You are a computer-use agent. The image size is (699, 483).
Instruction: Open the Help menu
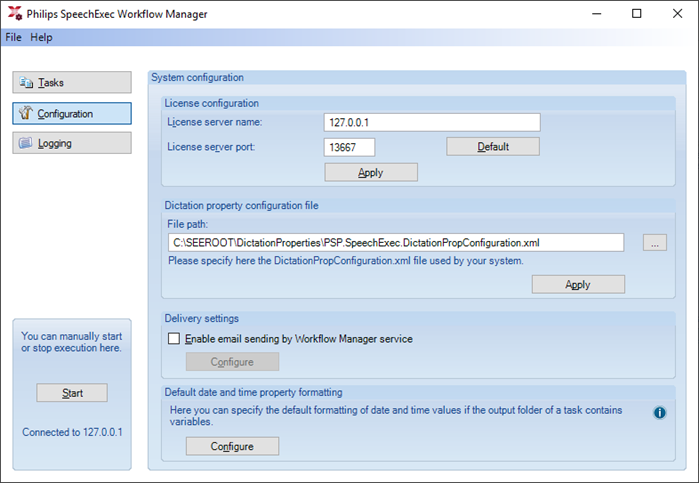pyautogui.click(x=41, y=37)
